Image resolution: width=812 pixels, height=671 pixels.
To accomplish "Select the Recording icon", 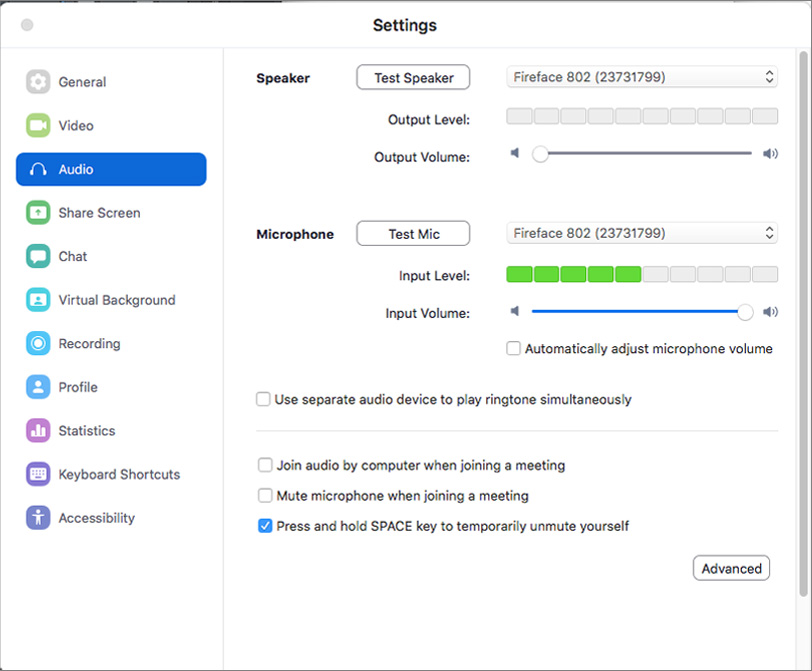I will tap(38, 343).
